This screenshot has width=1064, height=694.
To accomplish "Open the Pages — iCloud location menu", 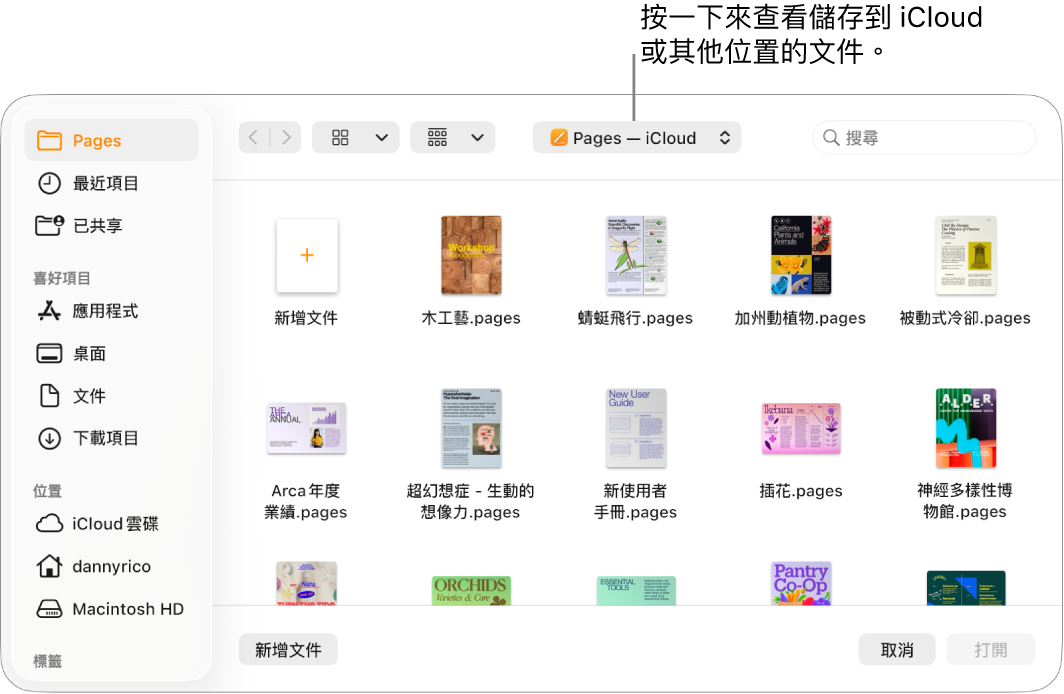I will coord(637,137).
